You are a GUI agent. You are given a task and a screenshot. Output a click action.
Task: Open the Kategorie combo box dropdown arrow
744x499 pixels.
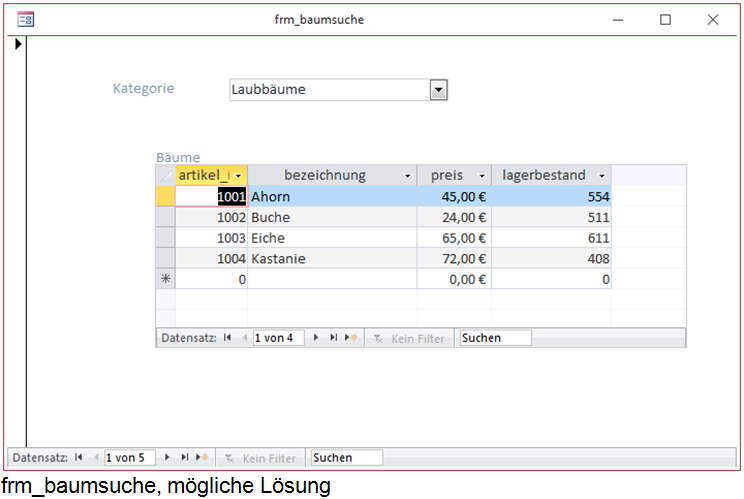[437, 90]
